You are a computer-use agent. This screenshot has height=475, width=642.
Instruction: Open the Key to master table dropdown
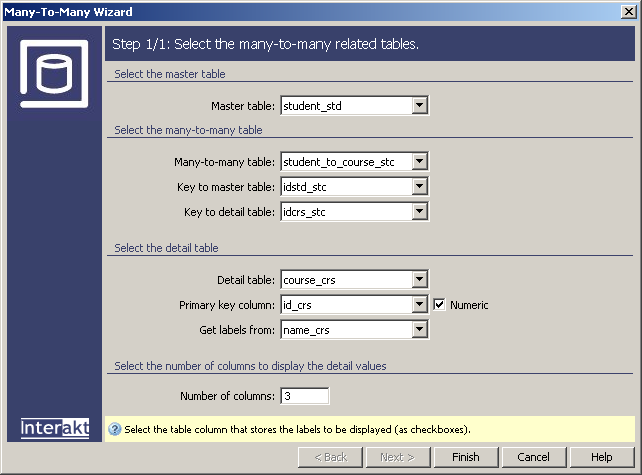coord(420,186)
